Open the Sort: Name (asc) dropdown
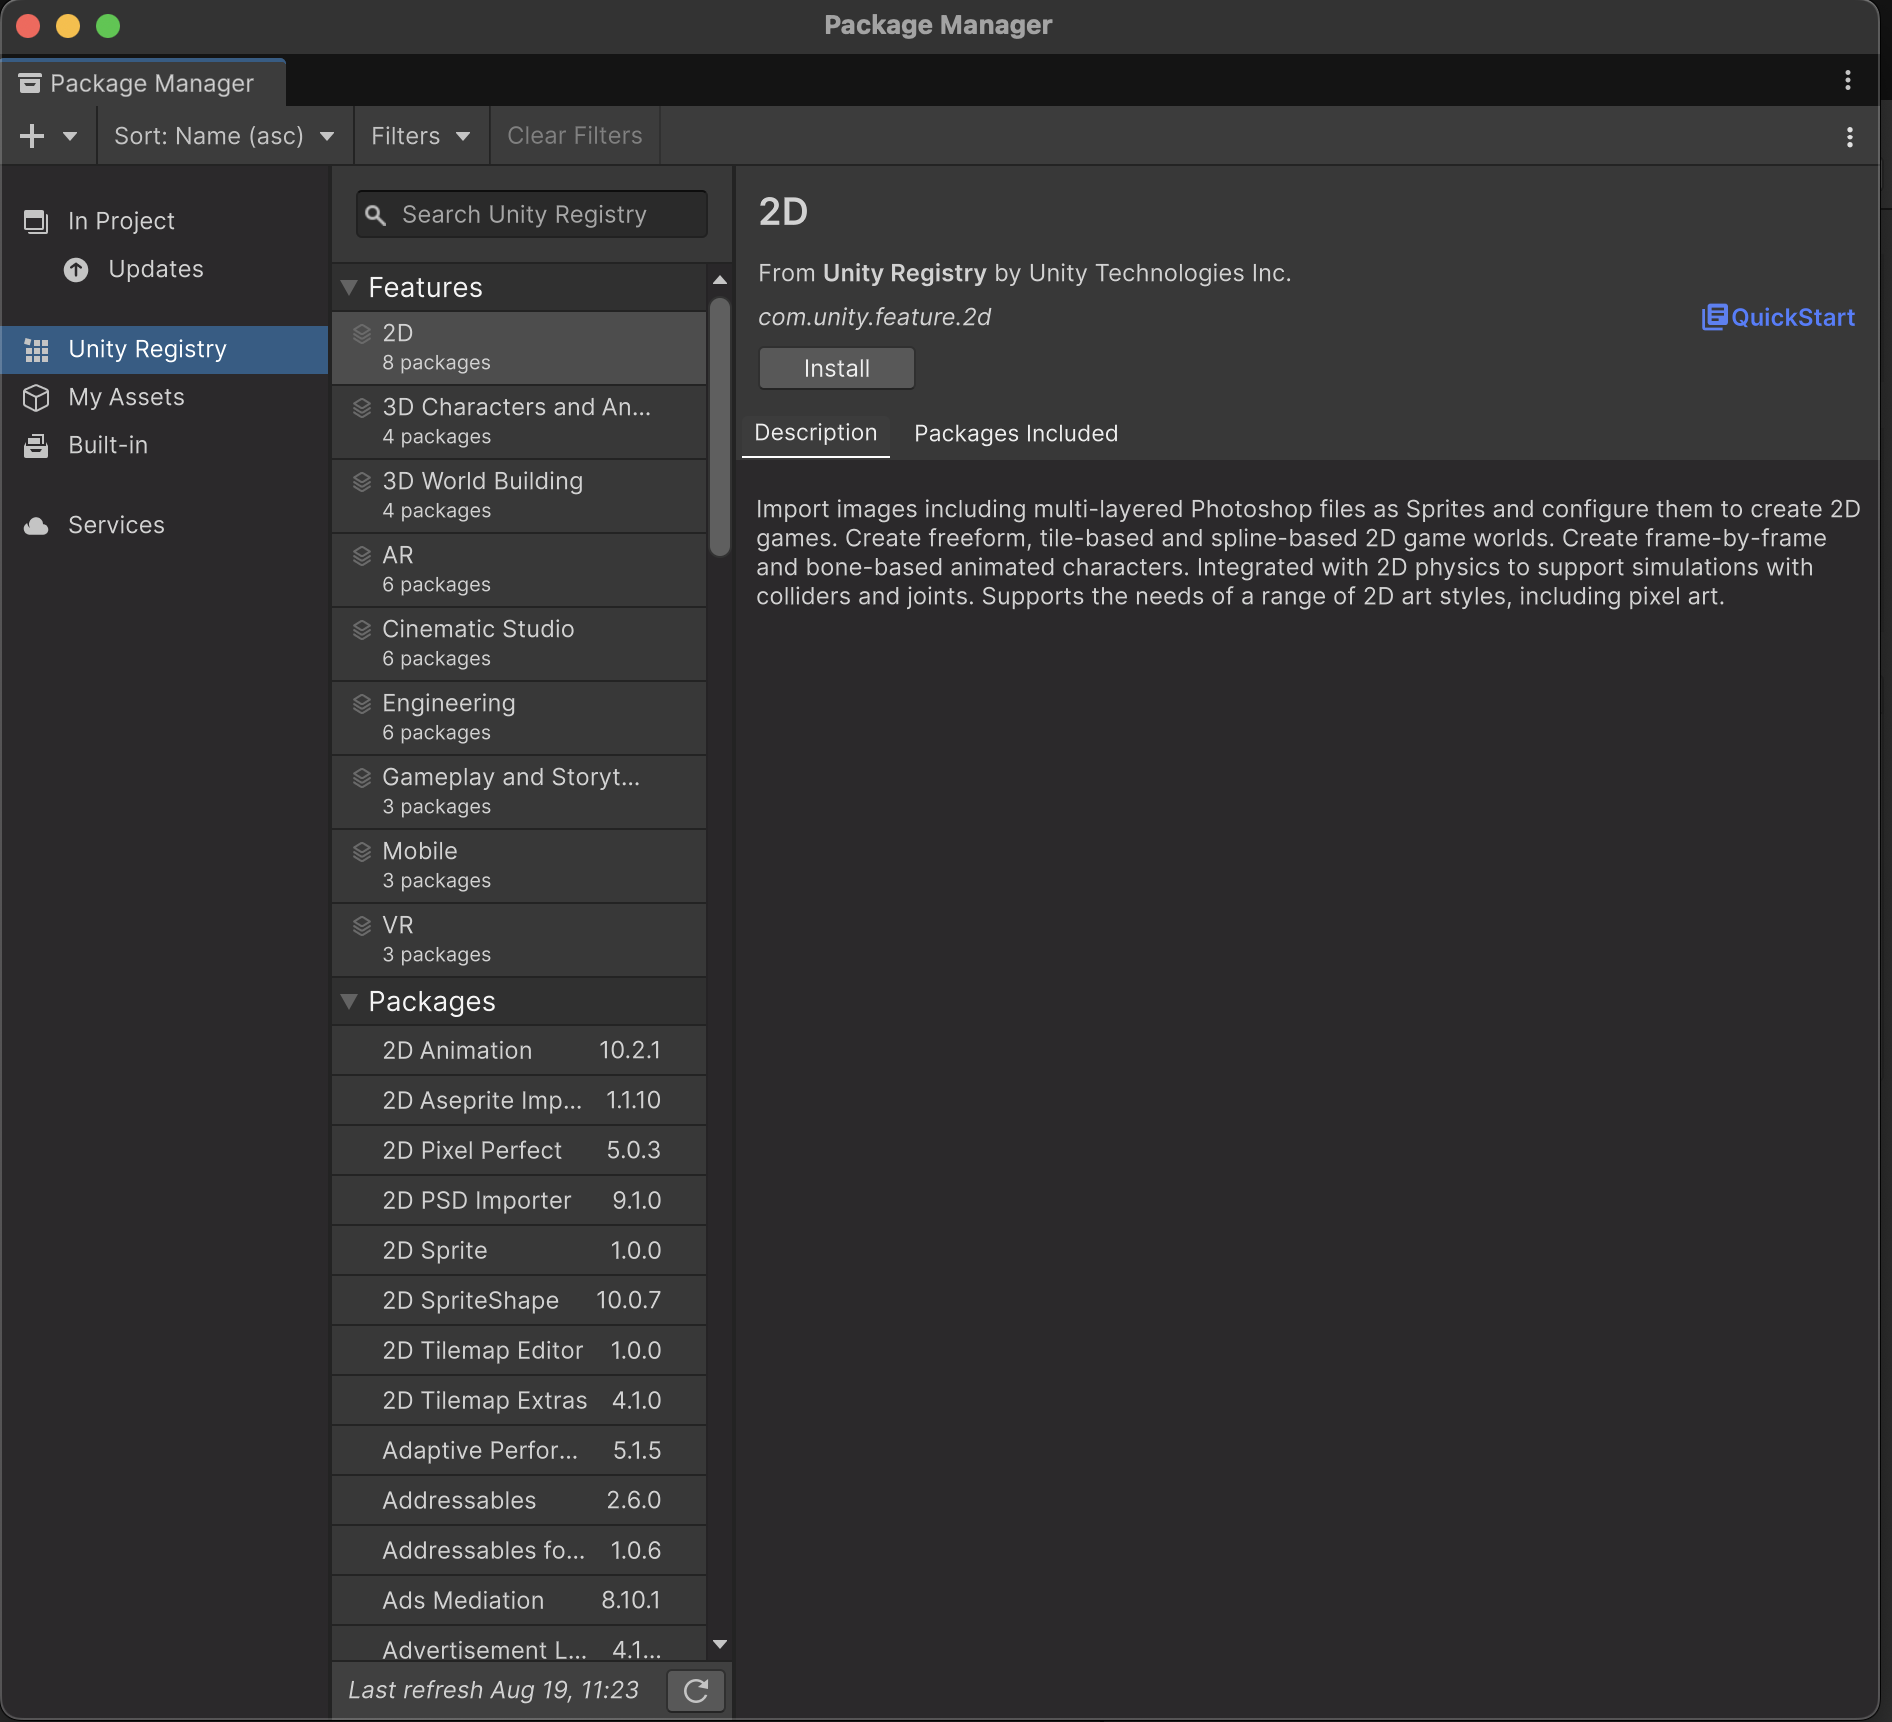Image resolution: width=1892 pixels, height=1722 pixels. tap(224, 136)
